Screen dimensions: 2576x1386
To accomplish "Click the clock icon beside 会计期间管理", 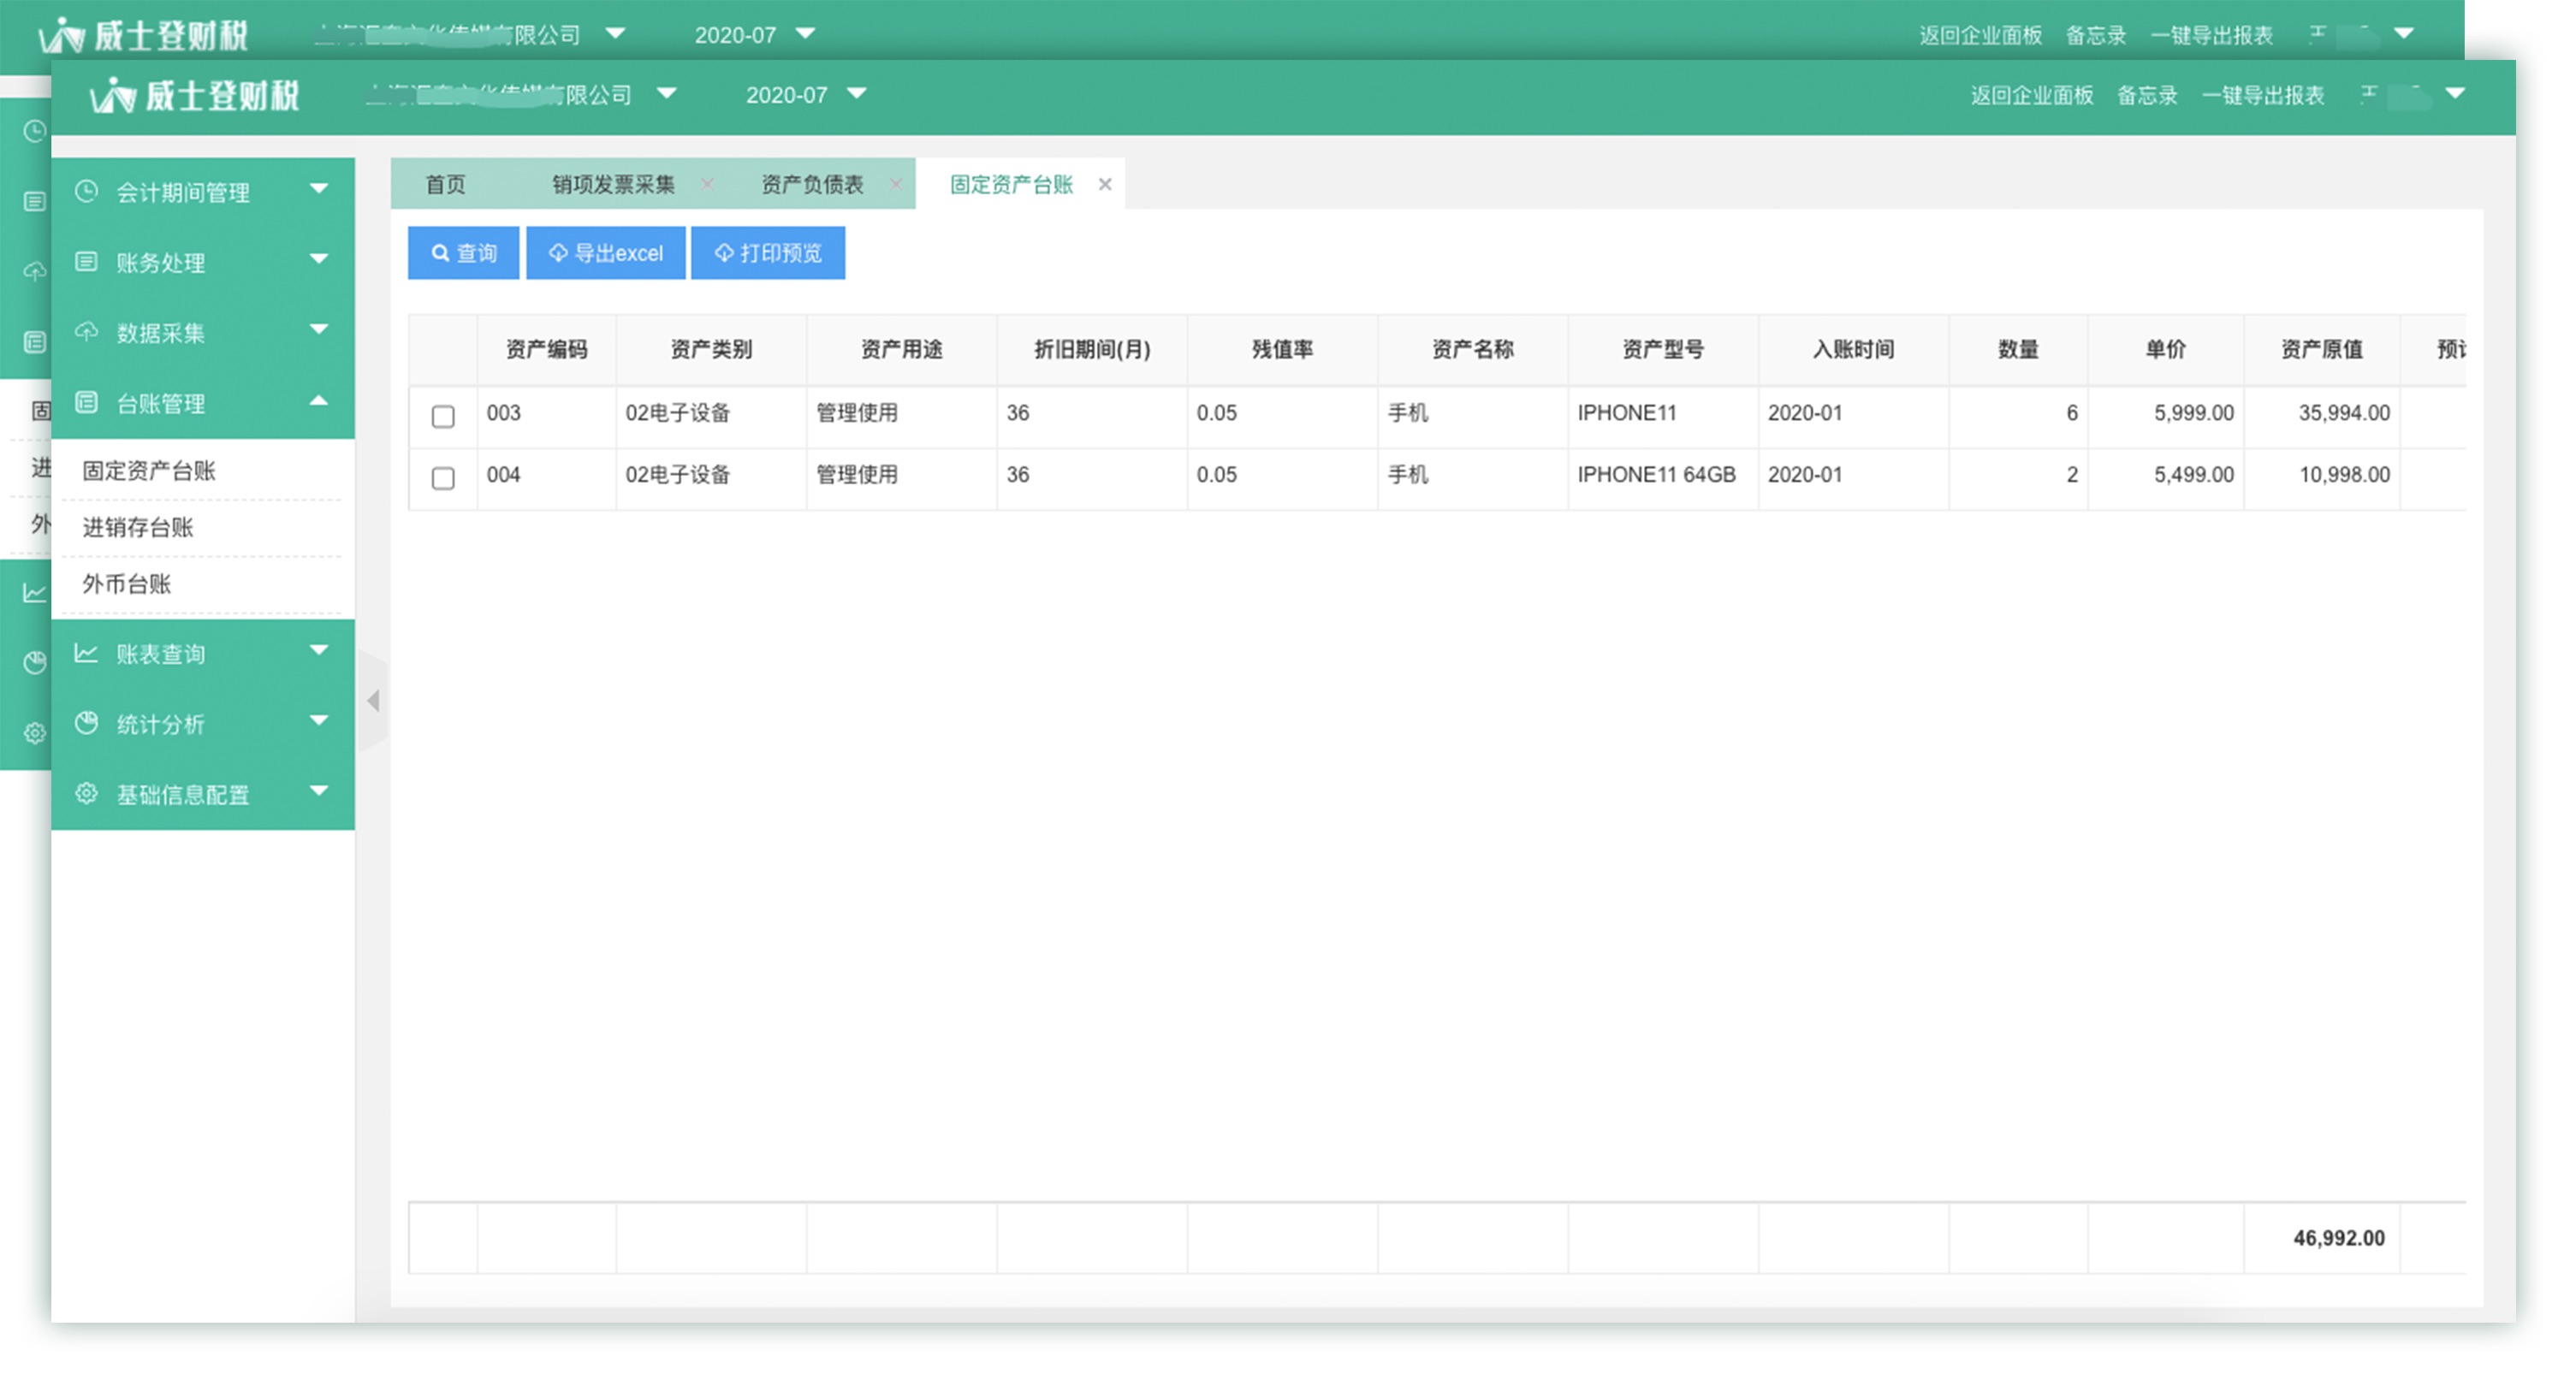I will [x=86, y=190].
